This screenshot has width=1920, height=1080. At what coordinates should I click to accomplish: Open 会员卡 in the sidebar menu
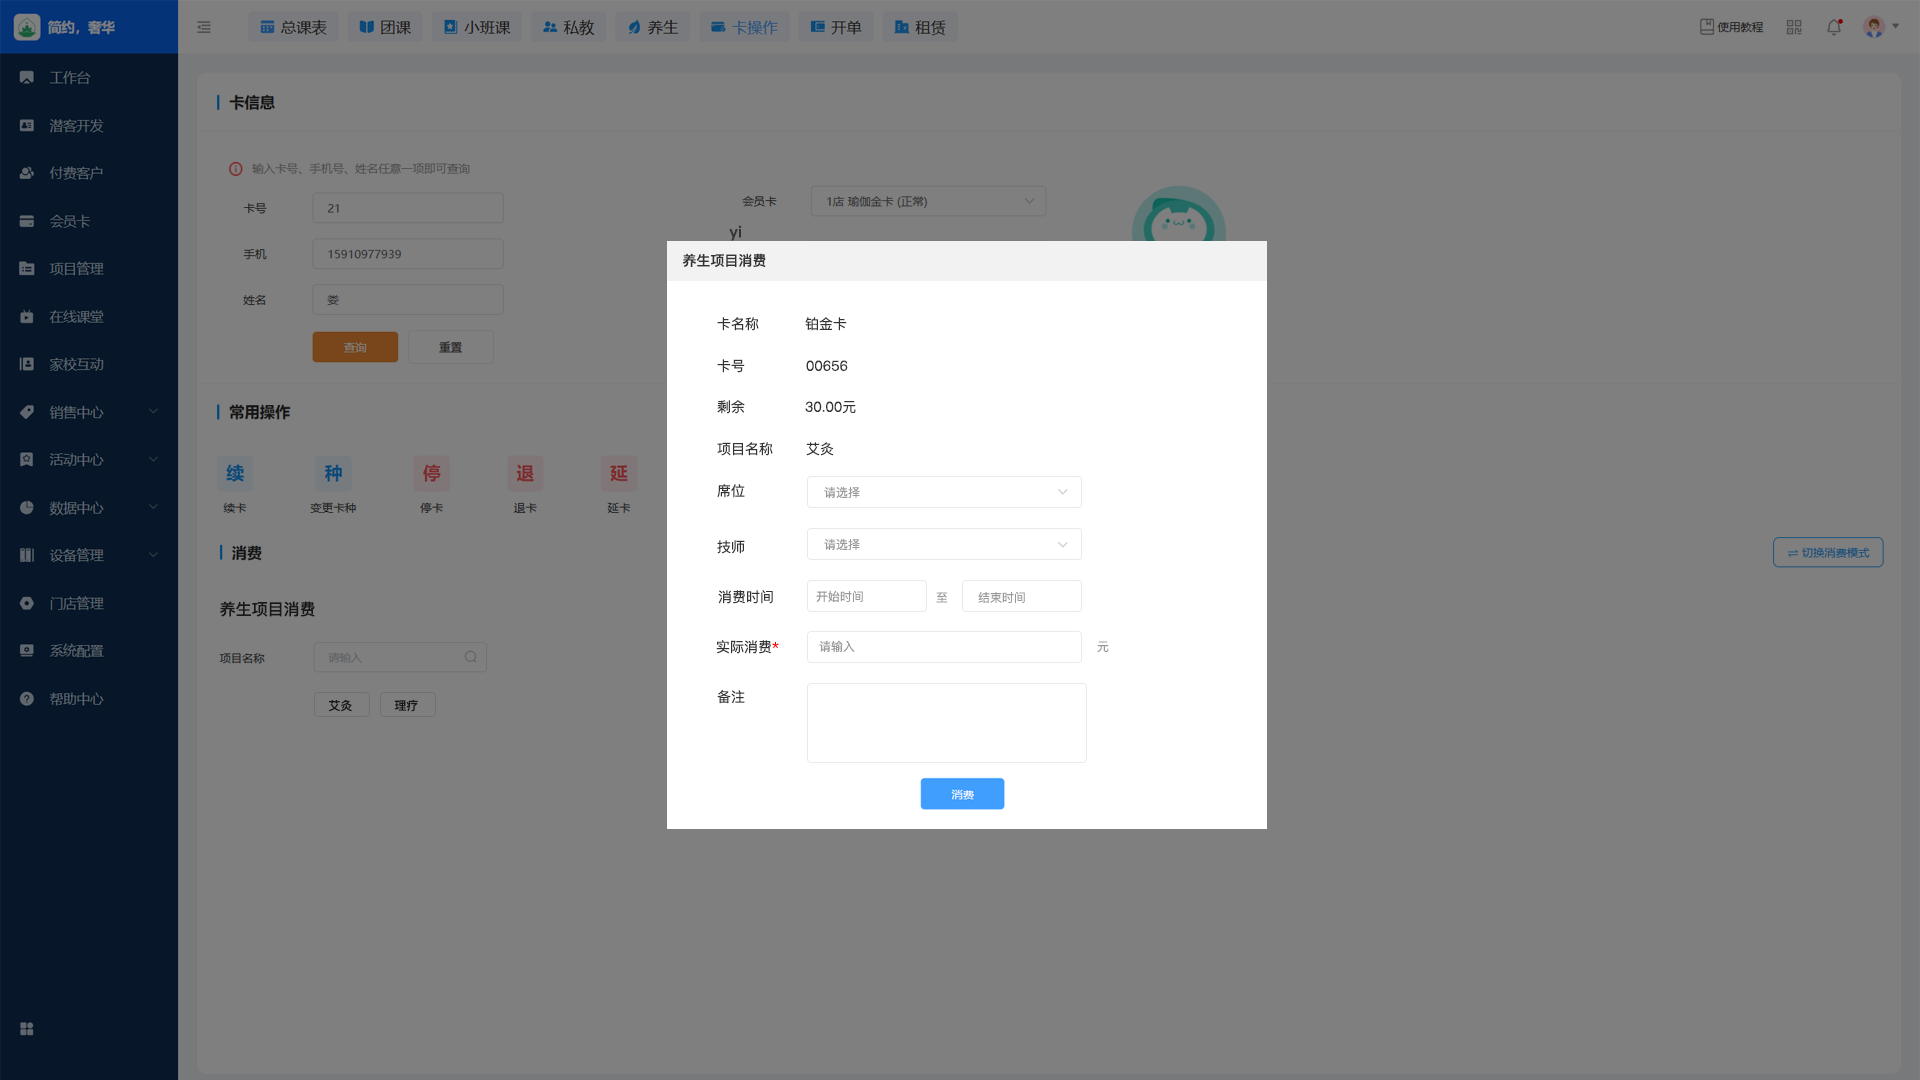pos(70,221)
